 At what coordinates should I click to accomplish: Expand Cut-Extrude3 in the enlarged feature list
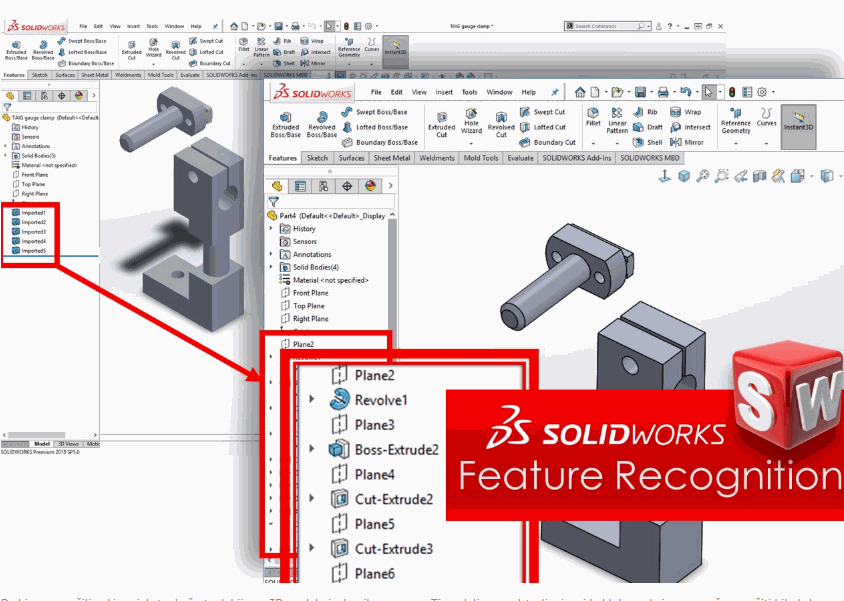coord(312,548)
